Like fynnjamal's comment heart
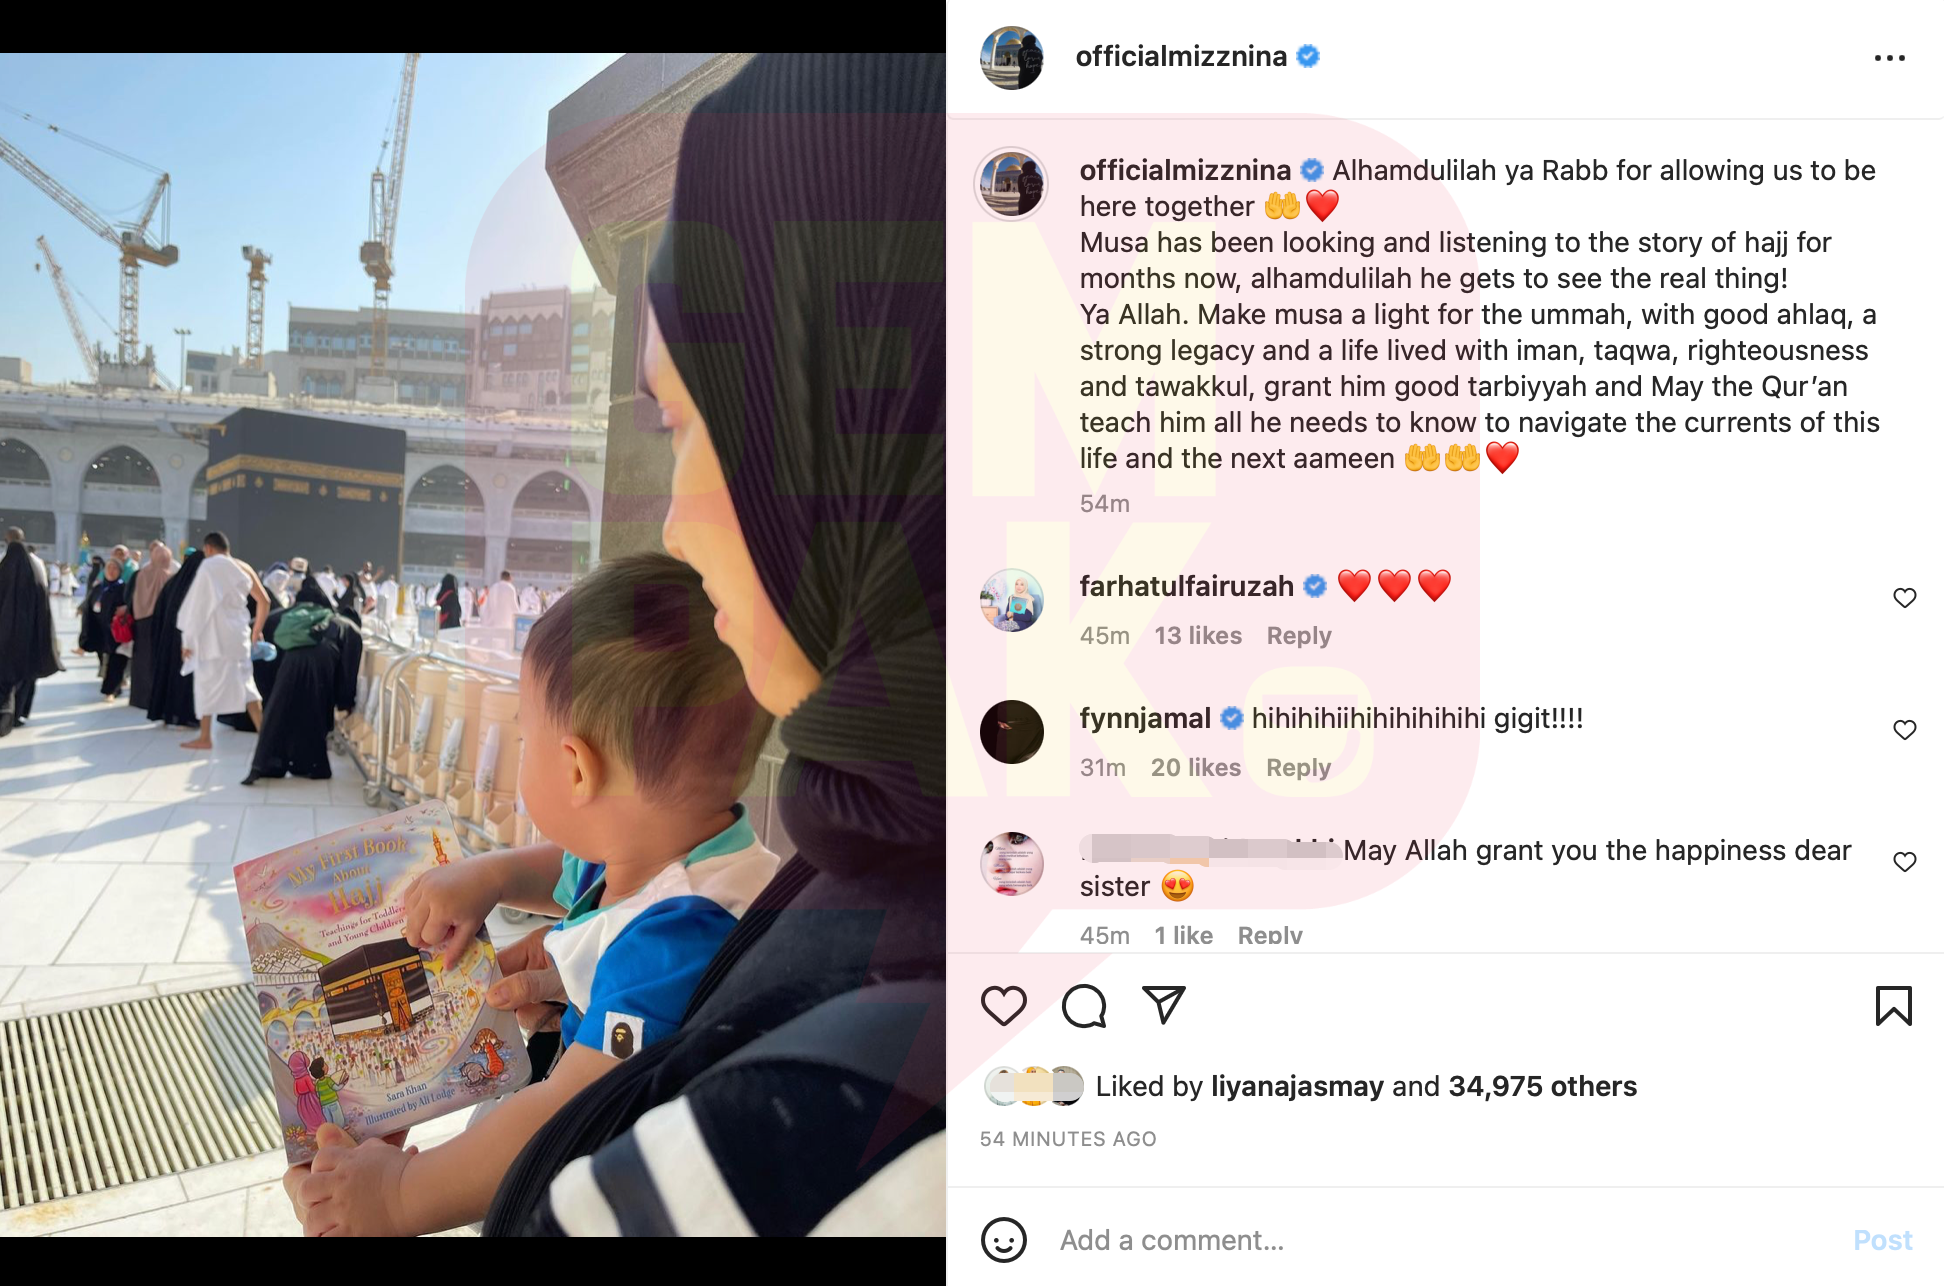This screenshot has height=1286, width=1944. (1905, 730)
